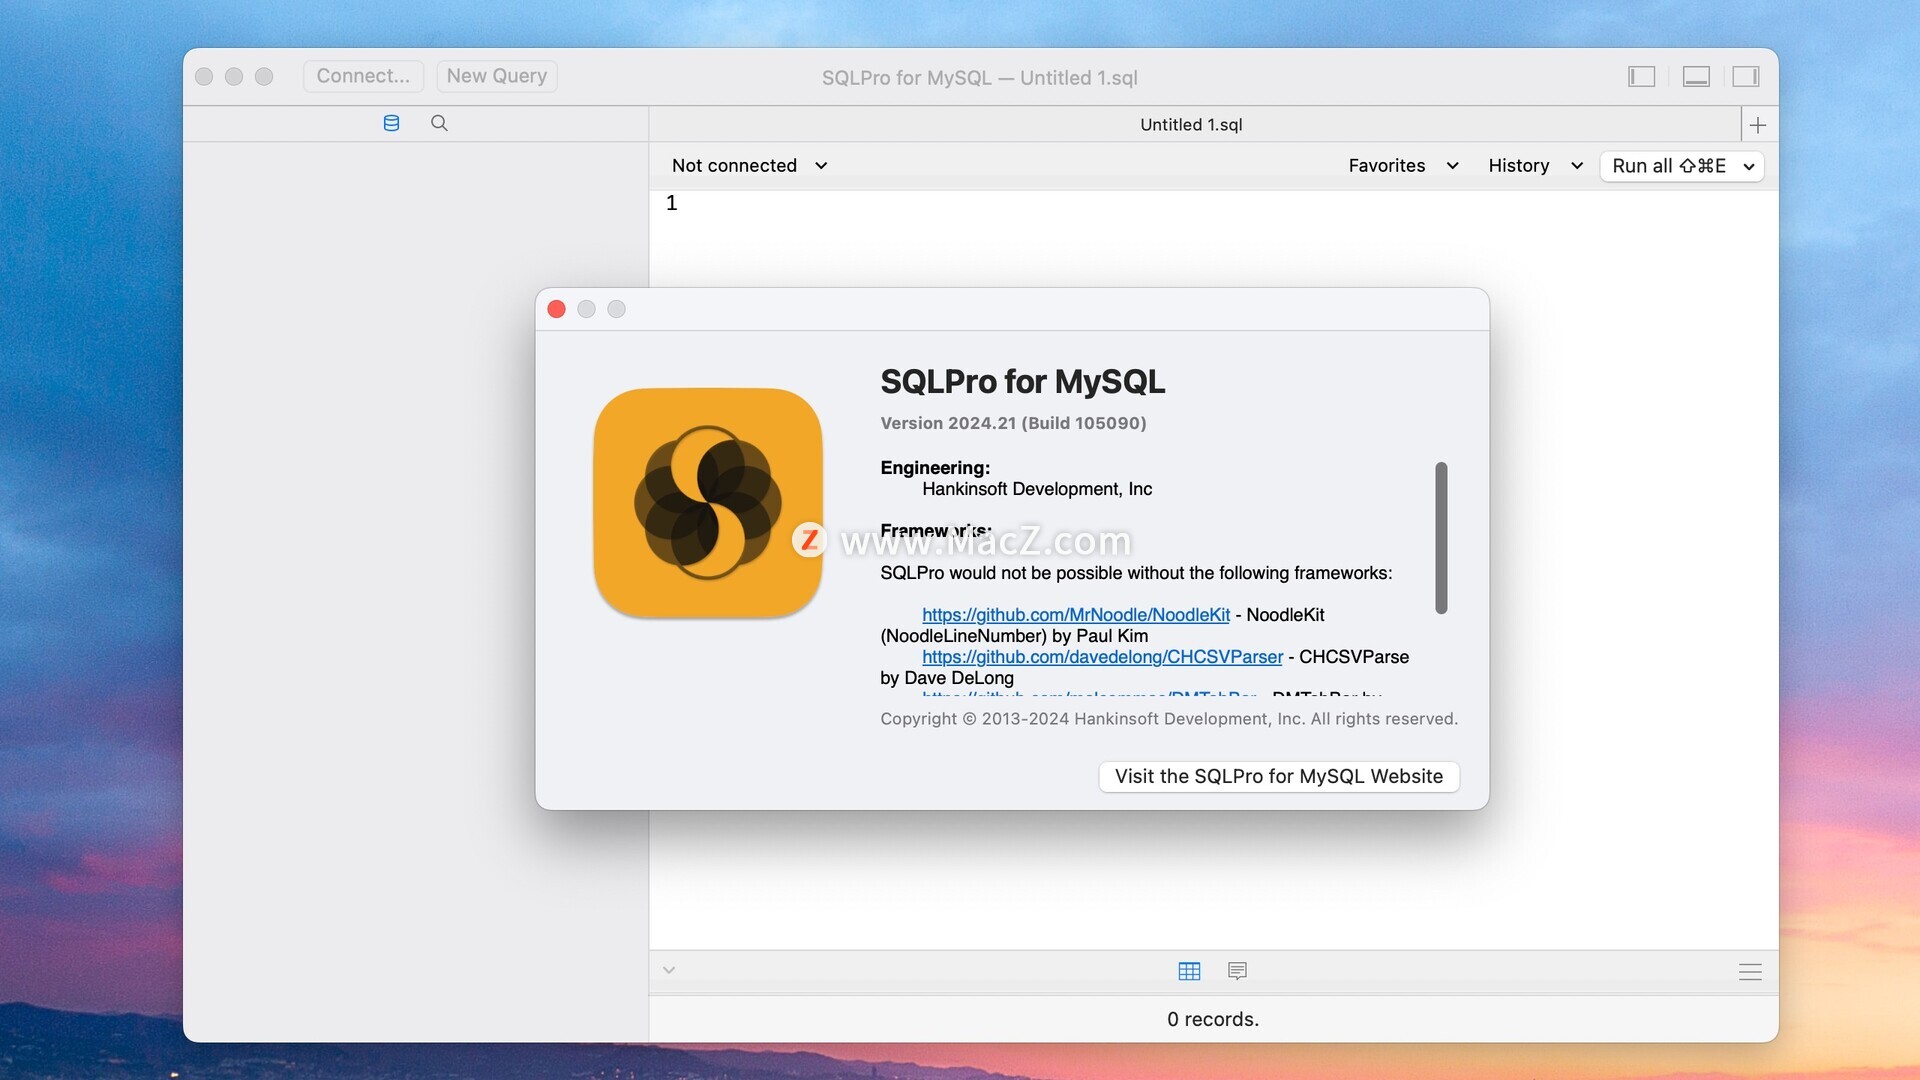Click the About window credits scrollbar
Screen dimensions: 1920x1080
pos(1441,538)
